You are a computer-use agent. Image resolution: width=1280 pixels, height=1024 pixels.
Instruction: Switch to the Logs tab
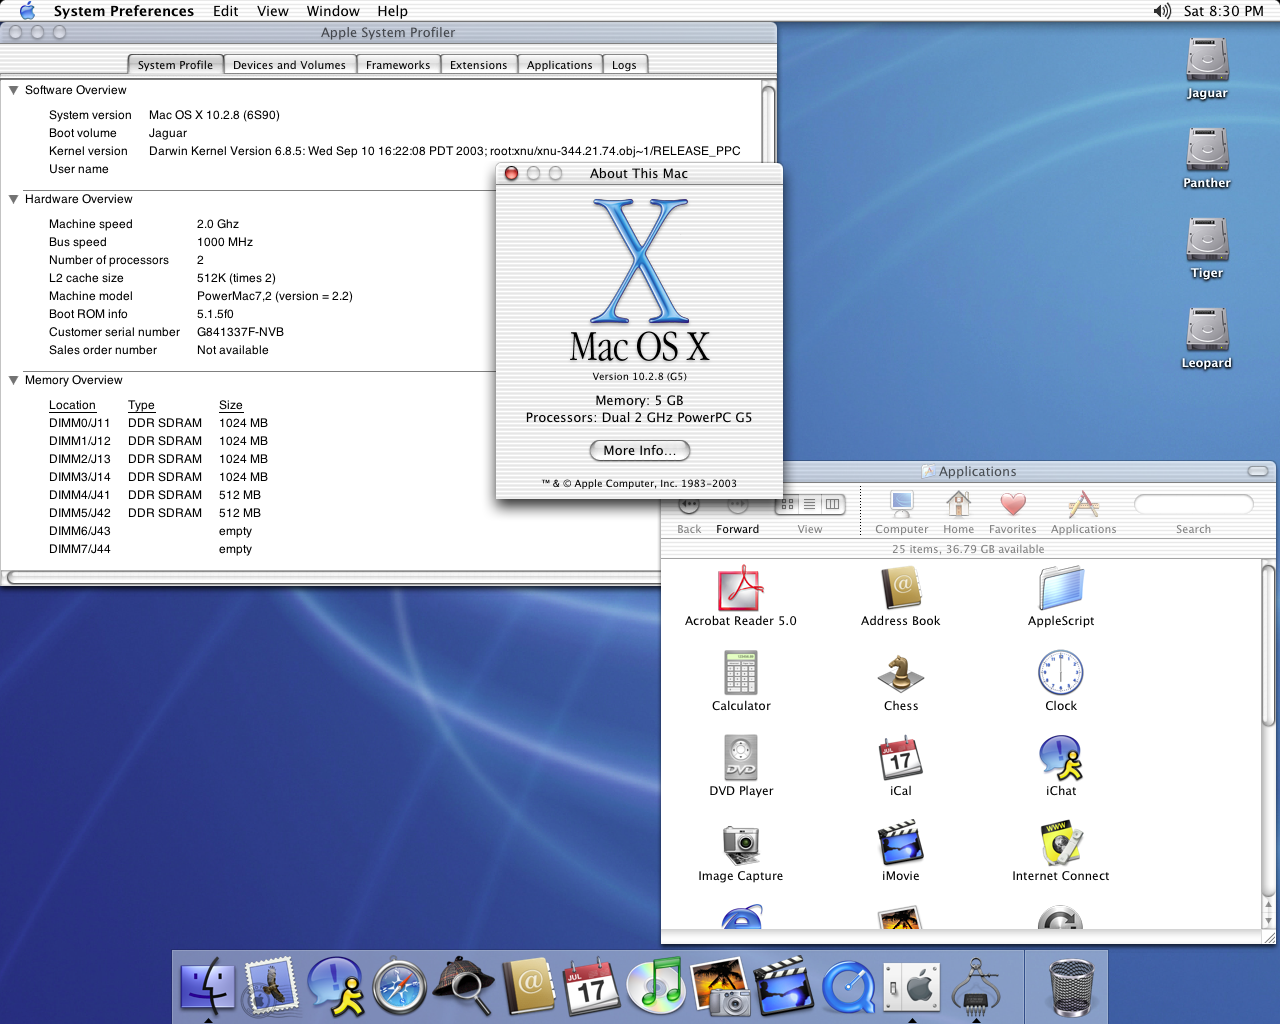click(x=624, y=65)
